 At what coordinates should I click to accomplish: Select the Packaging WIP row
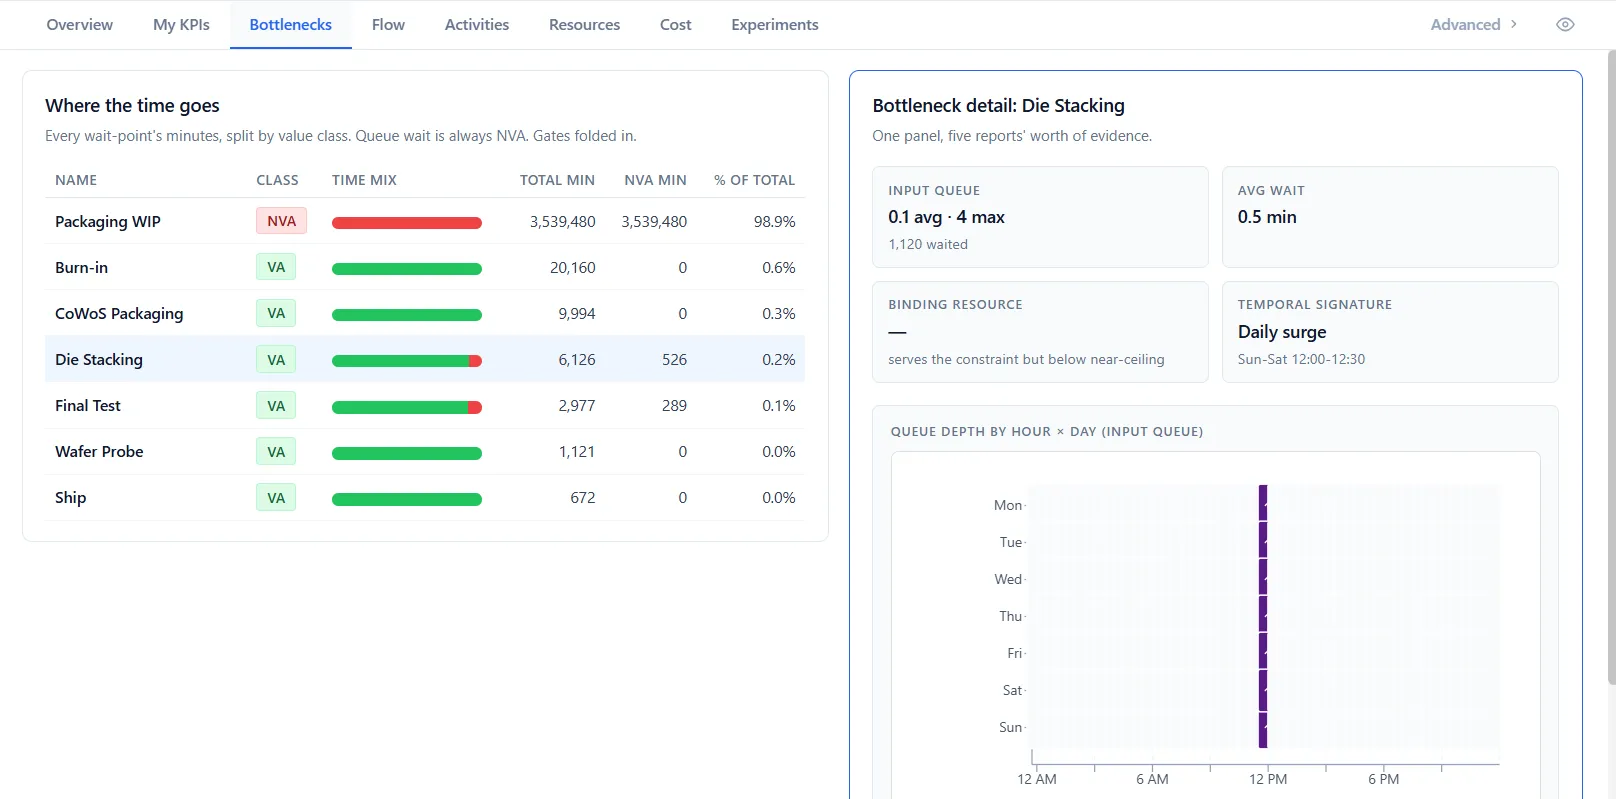[425, 221]
